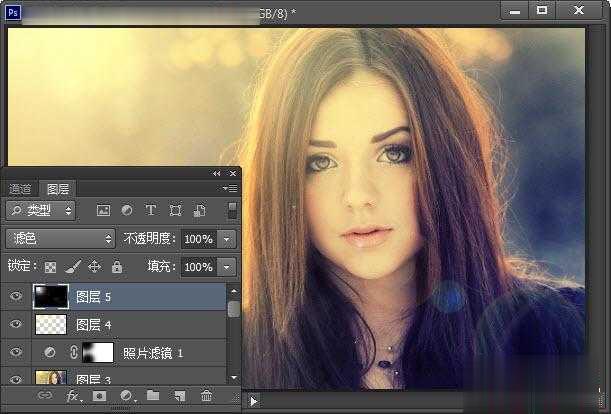Lock image pixels brush icon
The image size is (611, 414).
coord(73,267)
